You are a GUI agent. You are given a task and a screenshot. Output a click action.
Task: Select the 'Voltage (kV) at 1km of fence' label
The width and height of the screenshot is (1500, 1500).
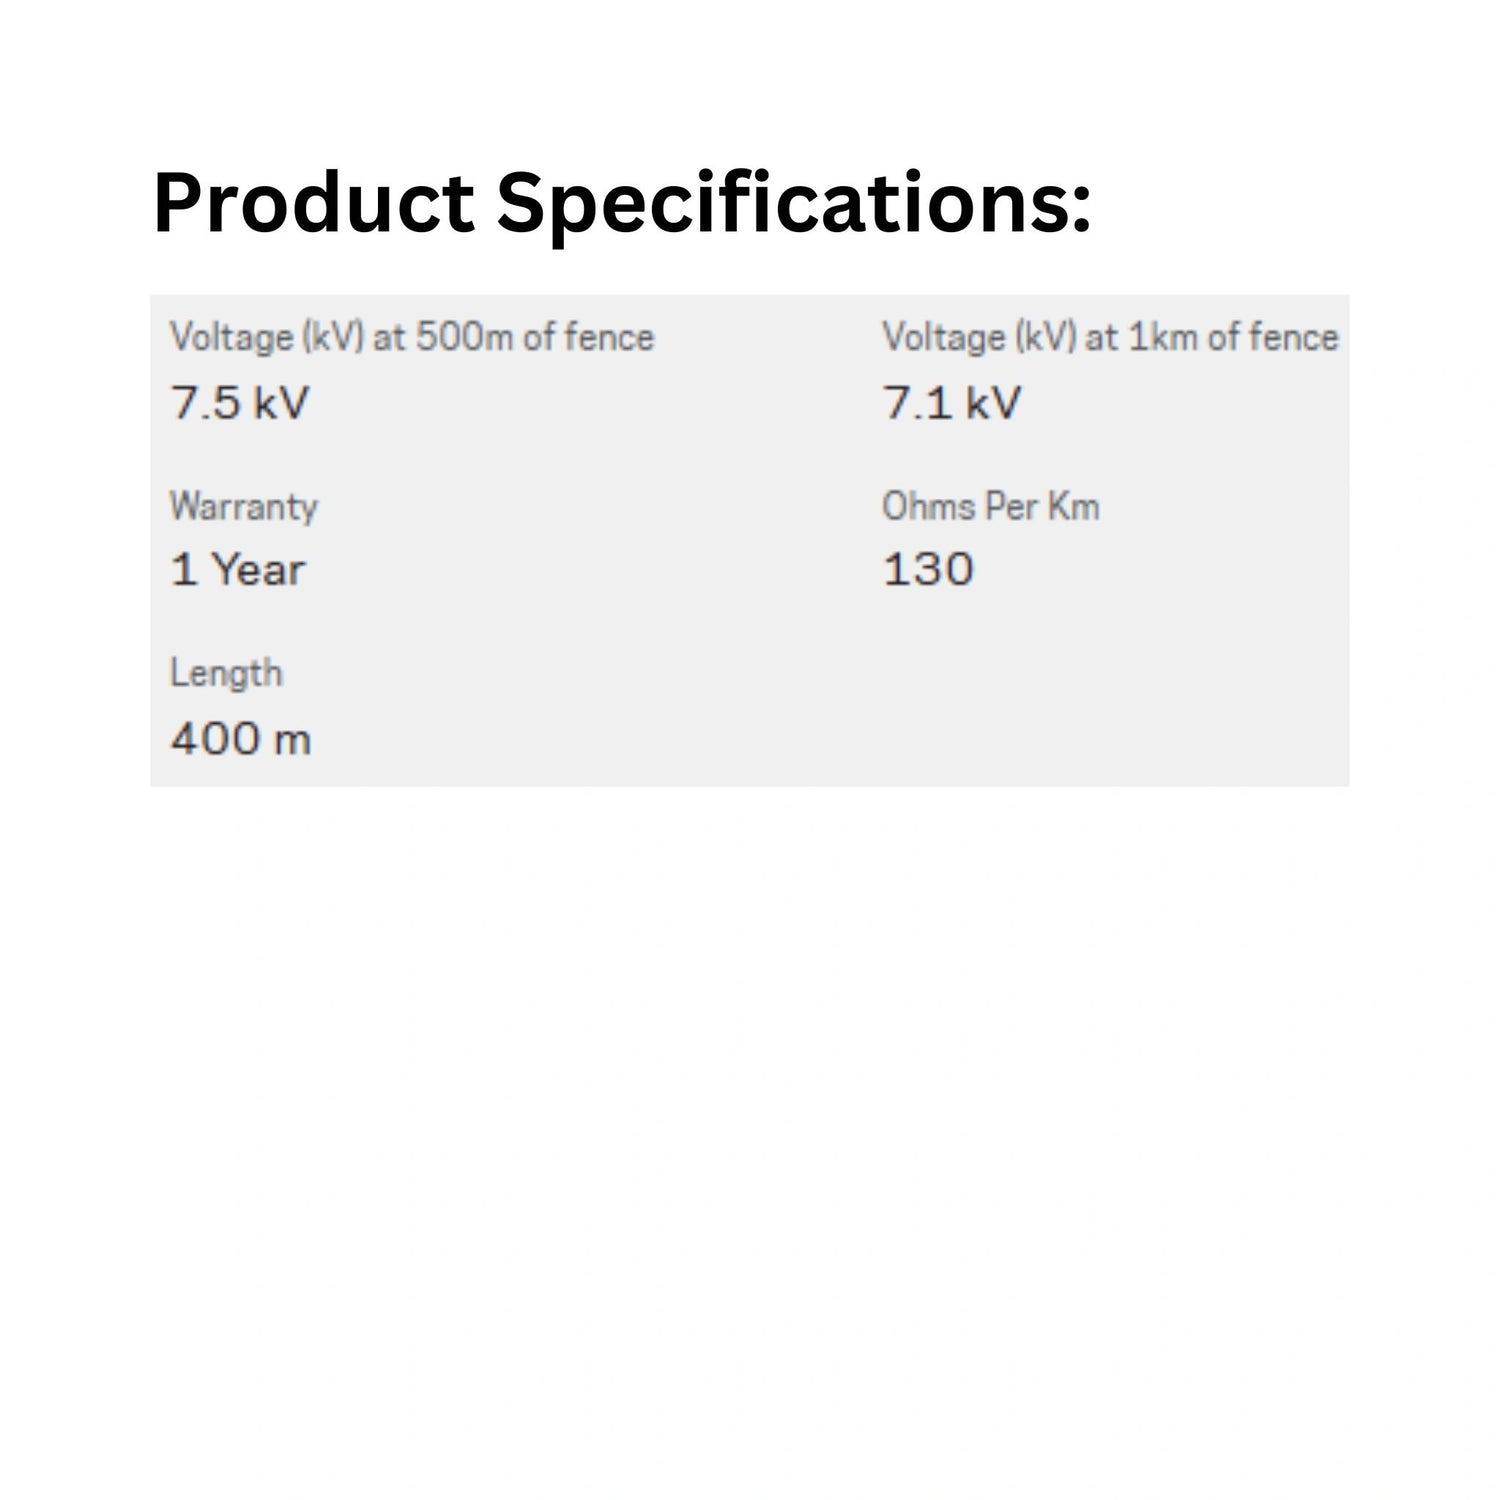1109,337
